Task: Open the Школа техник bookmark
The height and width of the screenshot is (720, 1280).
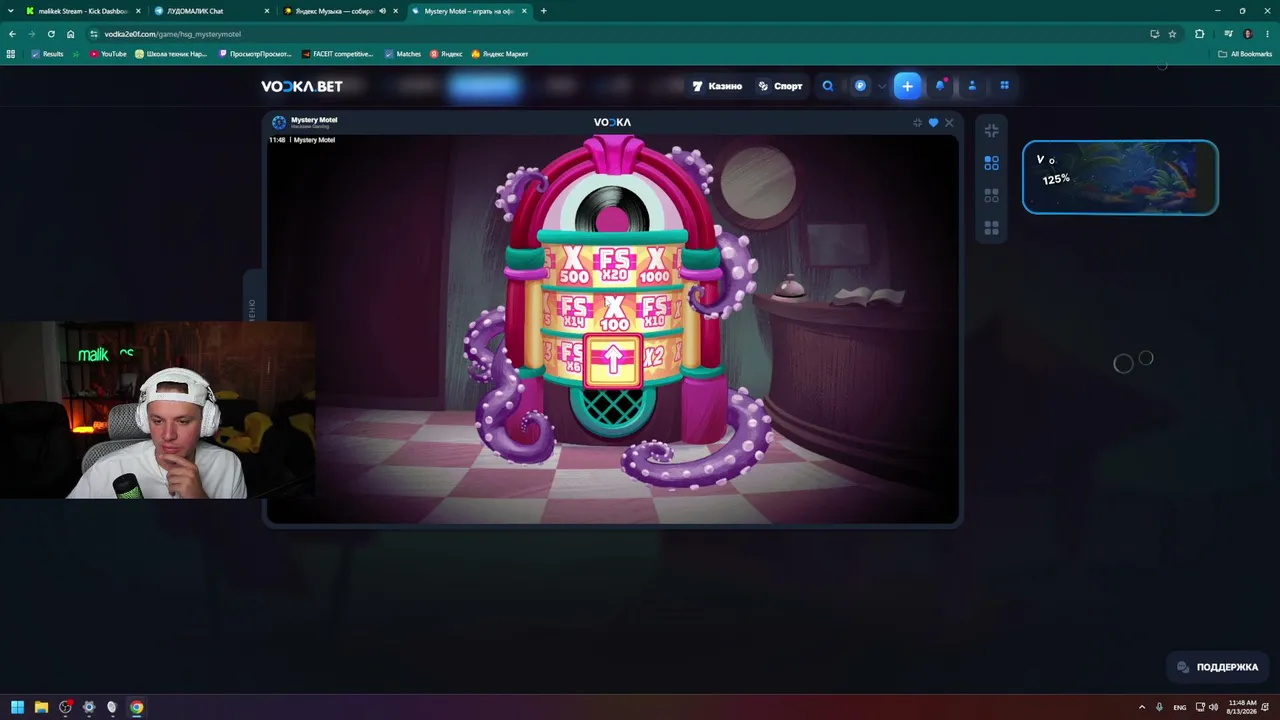Action: coord(171,54)
